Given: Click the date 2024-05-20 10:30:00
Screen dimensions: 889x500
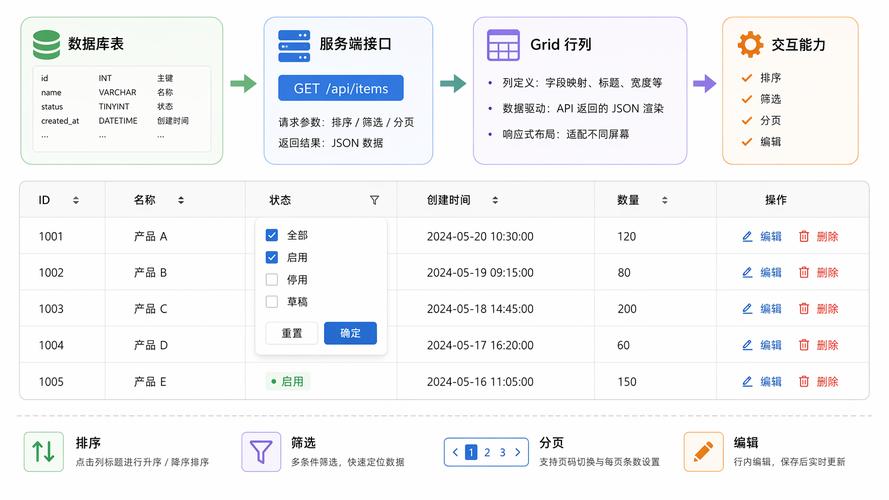Looking at the screenshot, I should coord(480,236).
